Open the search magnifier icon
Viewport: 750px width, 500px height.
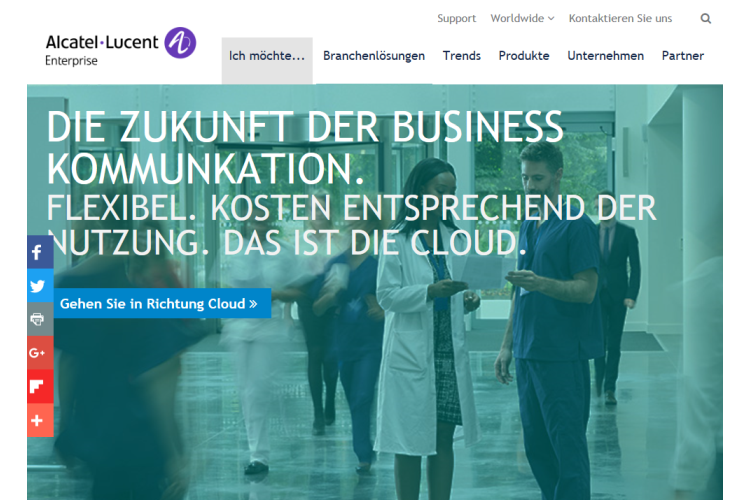click(706, 18)
